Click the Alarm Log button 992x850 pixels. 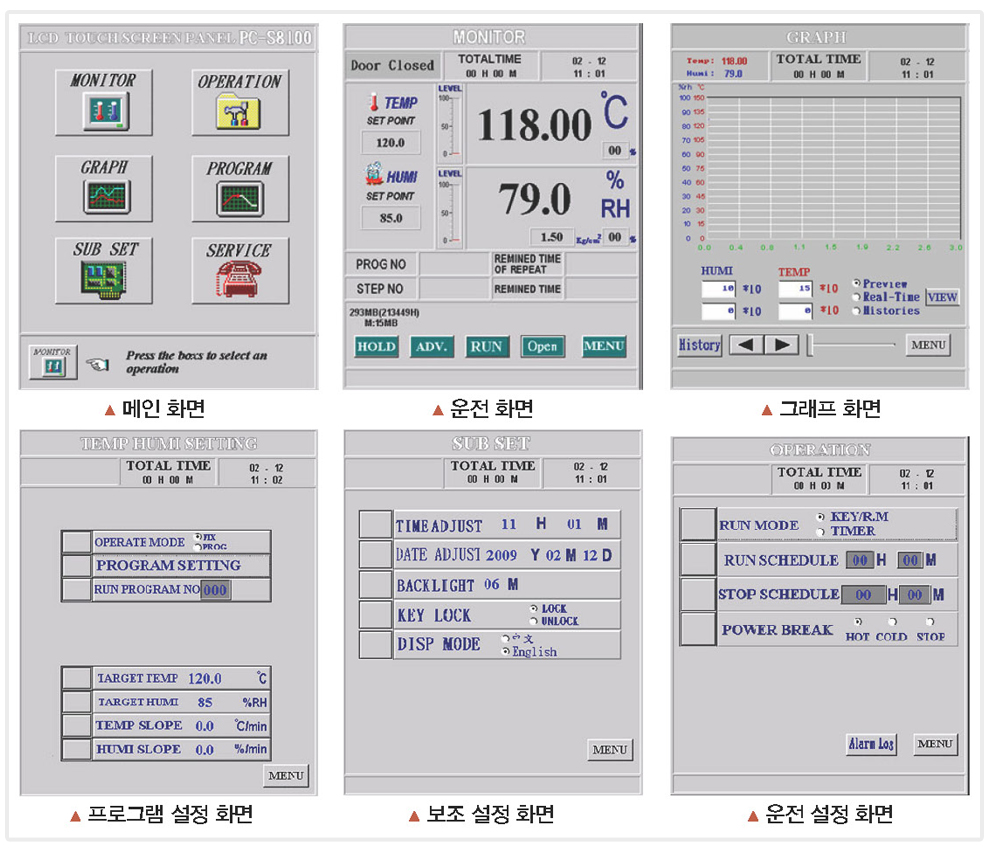(x=871, y=744)
